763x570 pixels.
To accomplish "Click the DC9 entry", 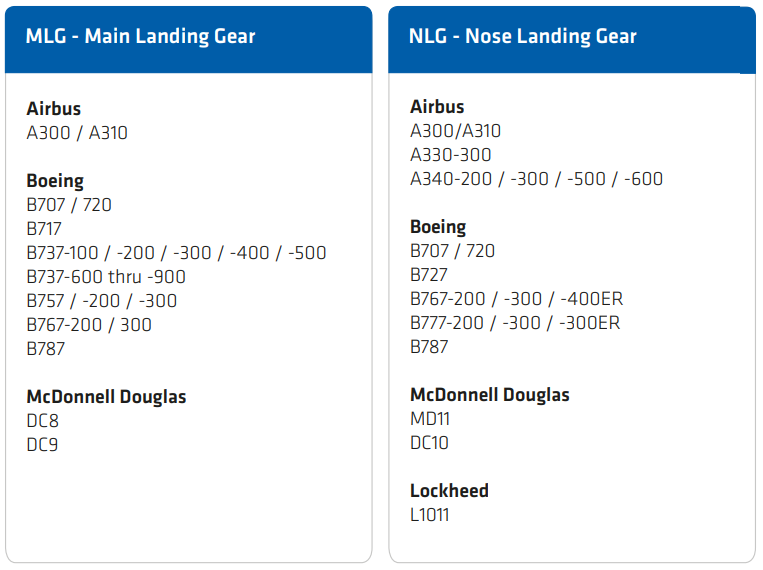I will point(43,445).
